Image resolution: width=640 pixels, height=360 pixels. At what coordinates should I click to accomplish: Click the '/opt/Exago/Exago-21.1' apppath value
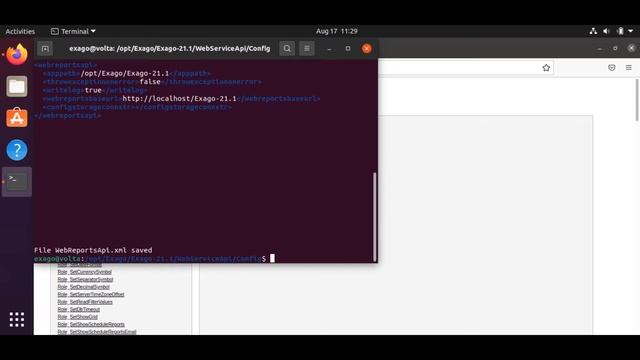[124, 73]
